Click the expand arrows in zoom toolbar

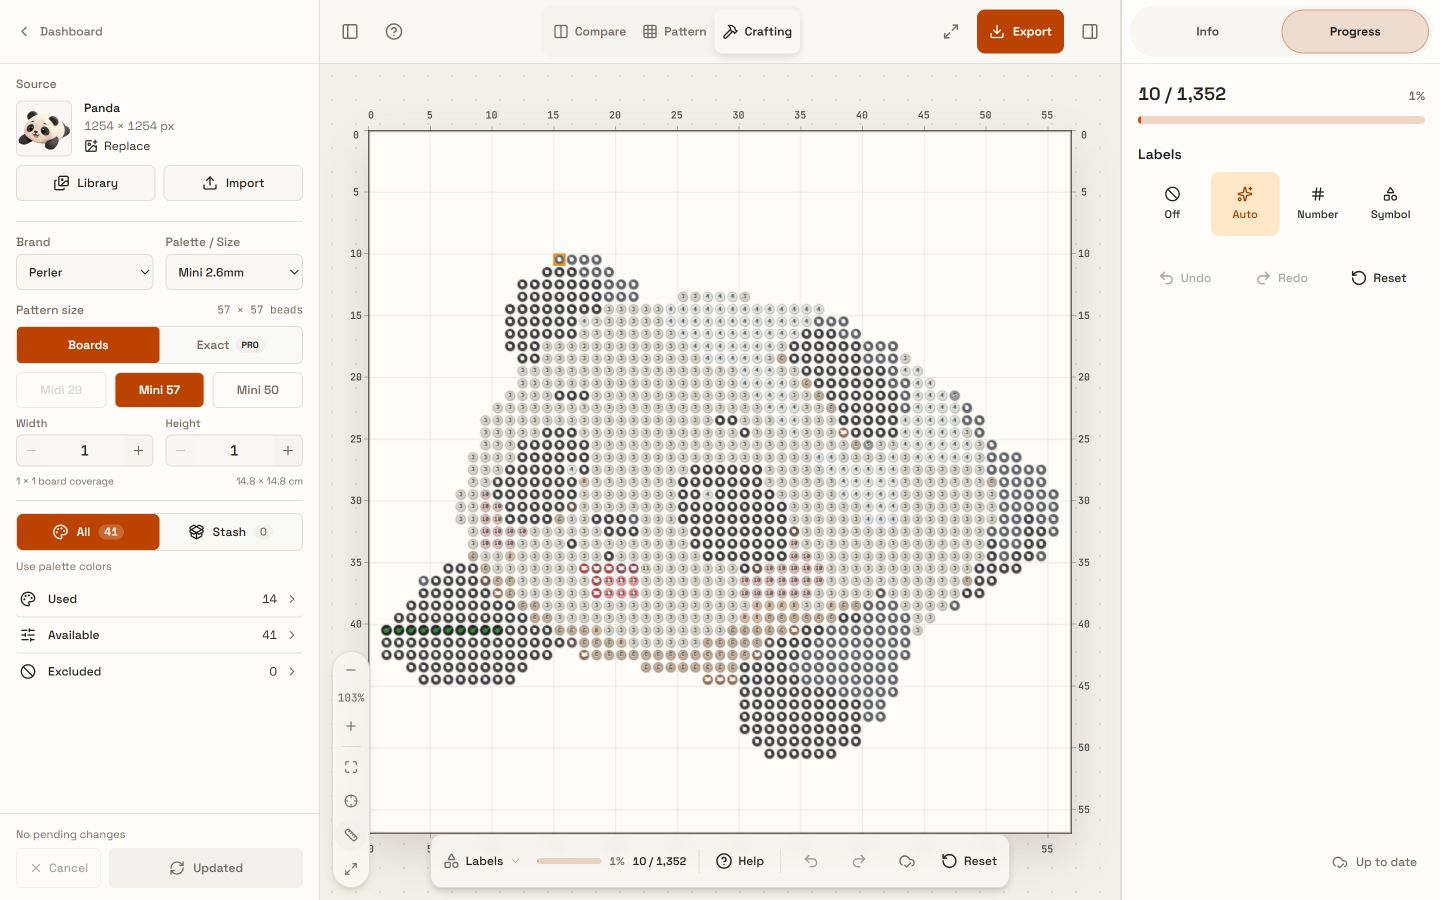(351, 869)
